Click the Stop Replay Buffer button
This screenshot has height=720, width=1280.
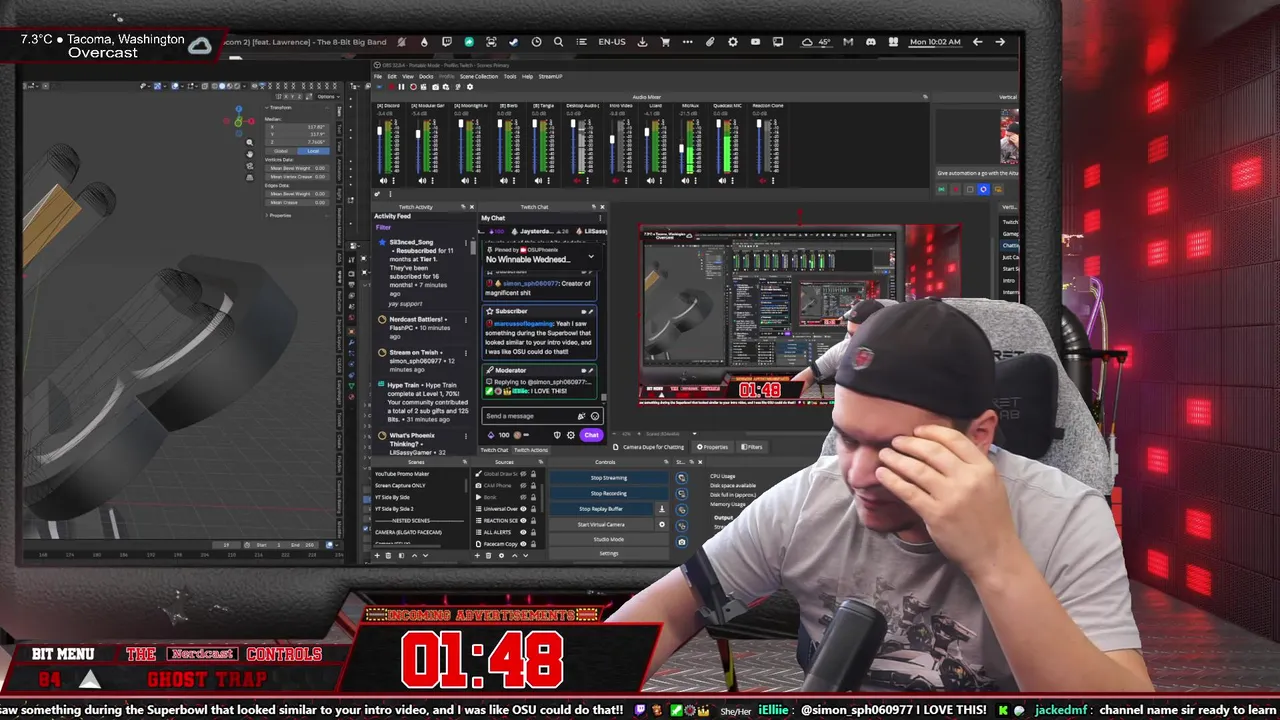coord(600,509)
